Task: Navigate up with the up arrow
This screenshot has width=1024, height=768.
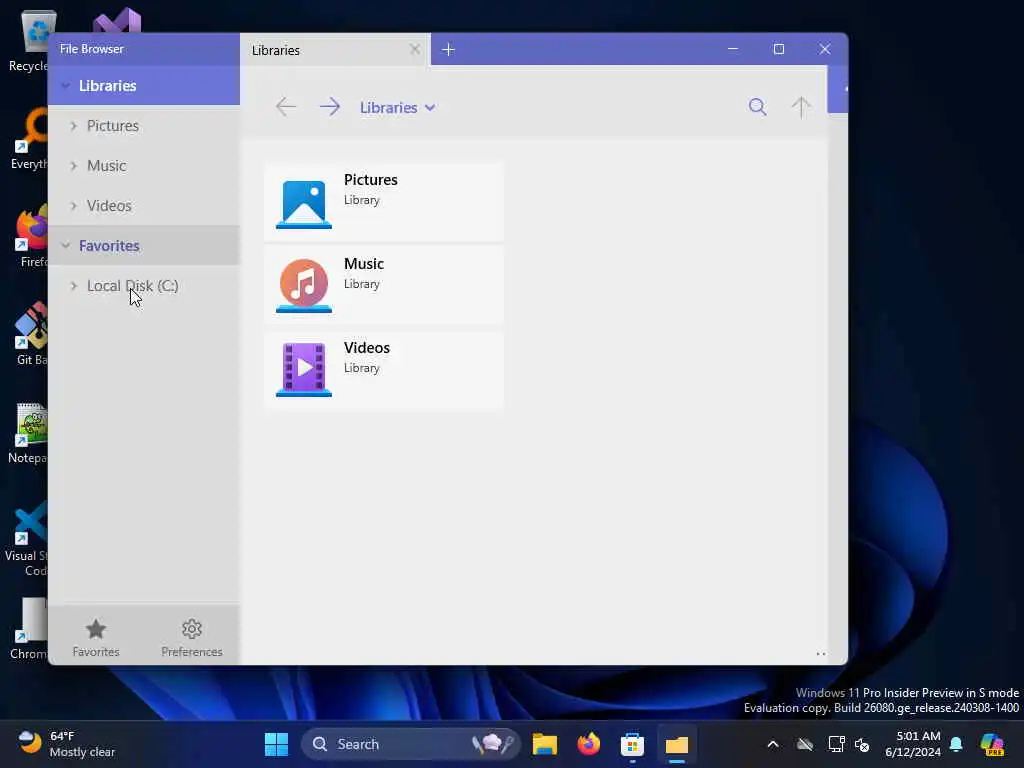Action: [x=801, y=106]
